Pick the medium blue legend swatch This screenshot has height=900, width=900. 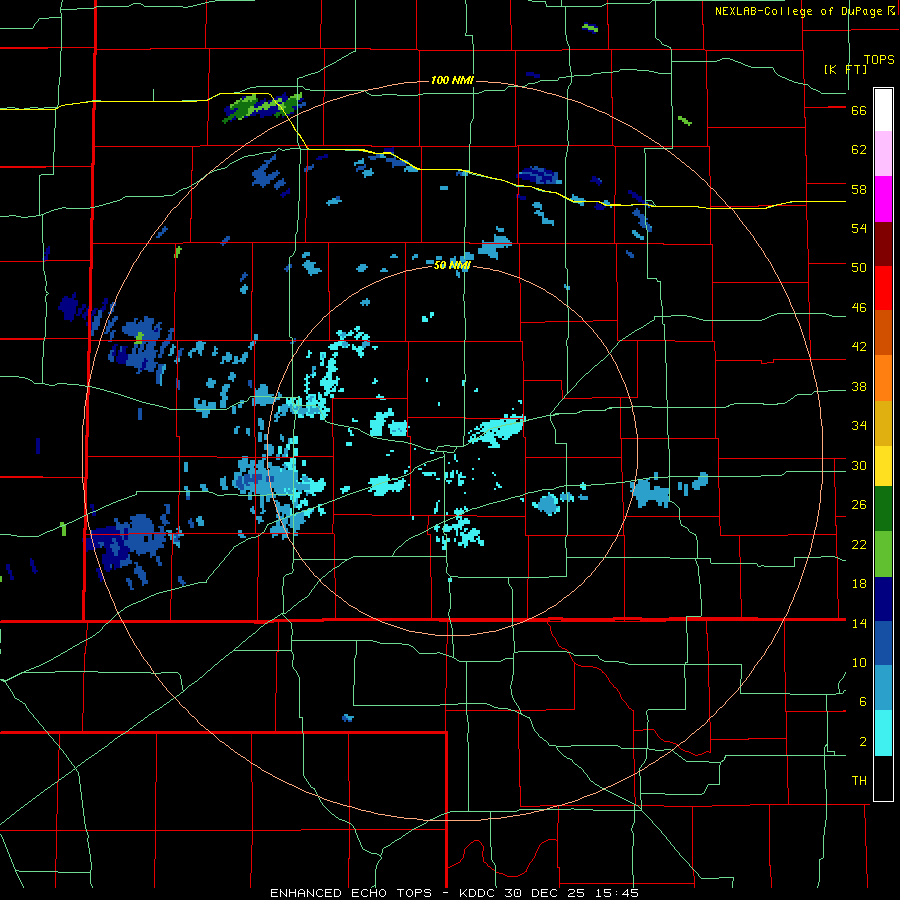point(883,643)
